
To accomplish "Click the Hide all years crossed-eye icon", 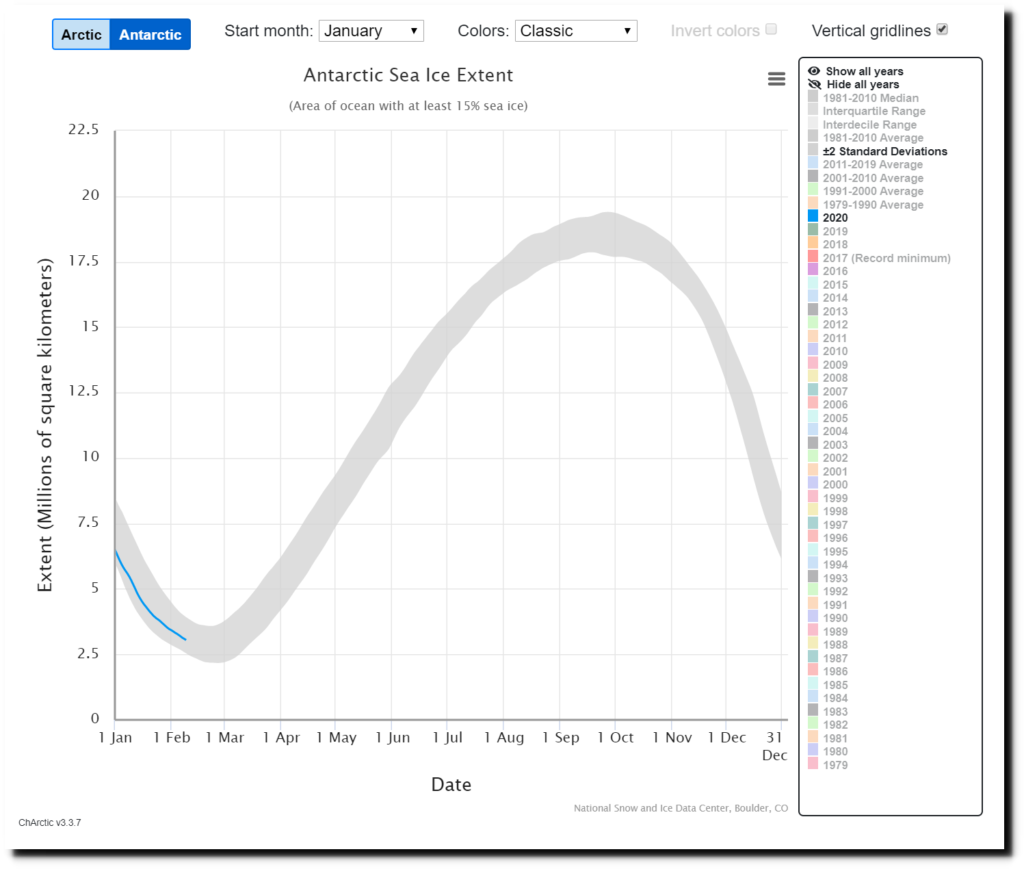I will tap(814, 85).
